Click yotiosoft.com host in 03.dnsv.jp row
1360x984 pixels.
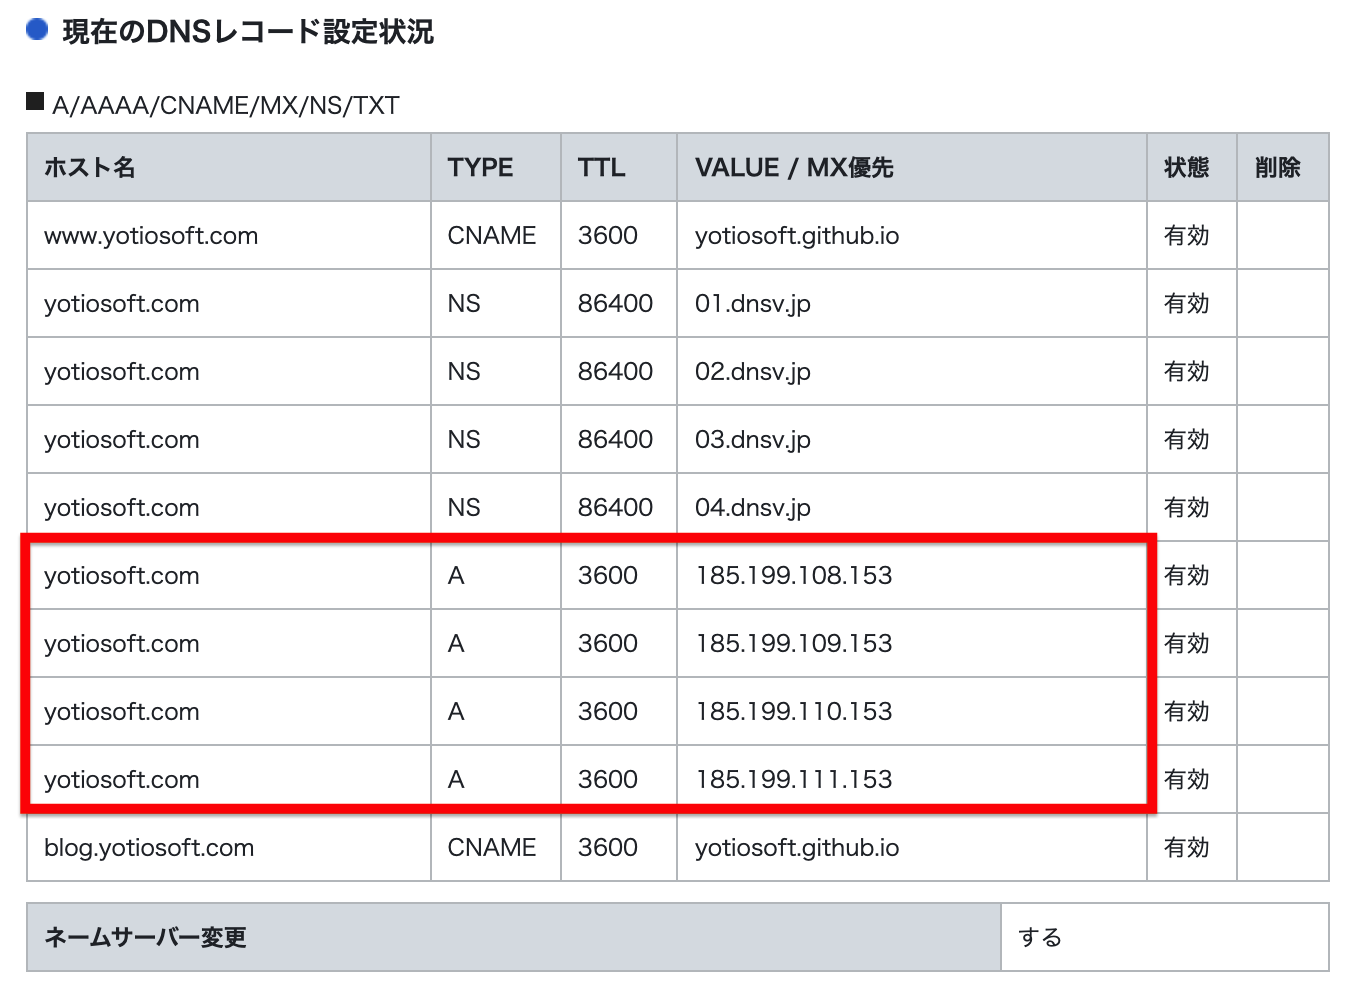point(122,440)
